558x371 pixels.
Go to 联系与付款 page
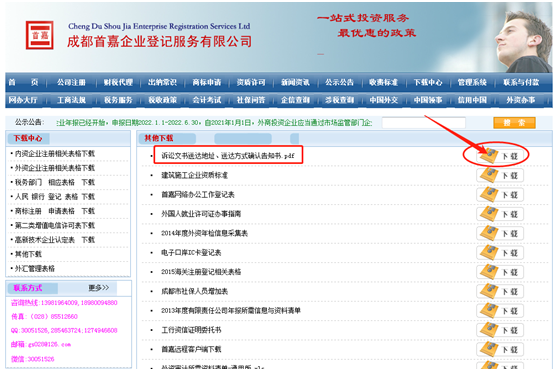(x=521, y=82)
